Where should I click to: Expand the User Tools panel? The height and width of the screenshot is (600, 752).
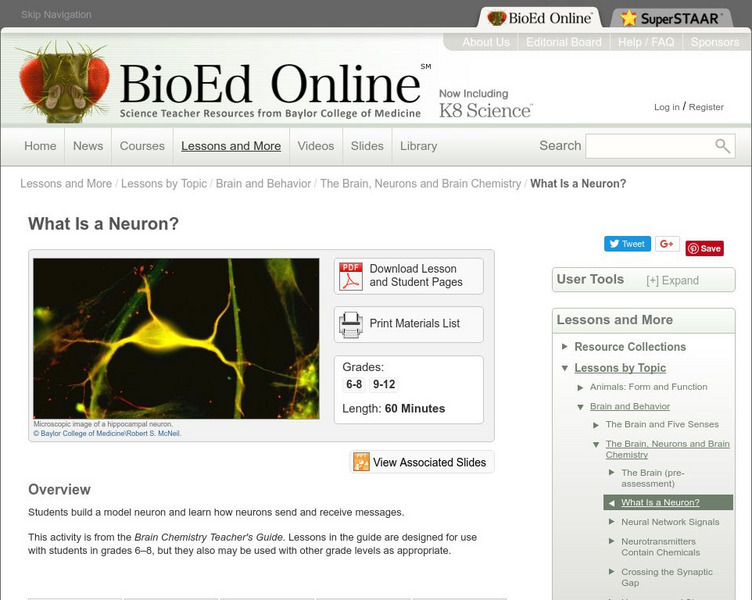[x=672, y=281]
